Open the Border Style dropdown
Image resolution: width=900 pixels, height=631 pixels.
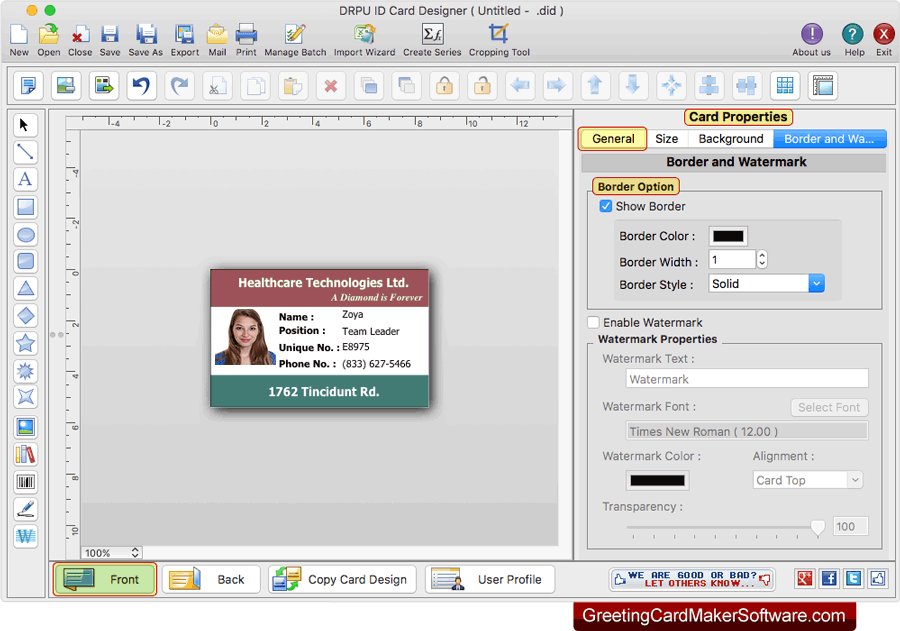coord(816,283)
